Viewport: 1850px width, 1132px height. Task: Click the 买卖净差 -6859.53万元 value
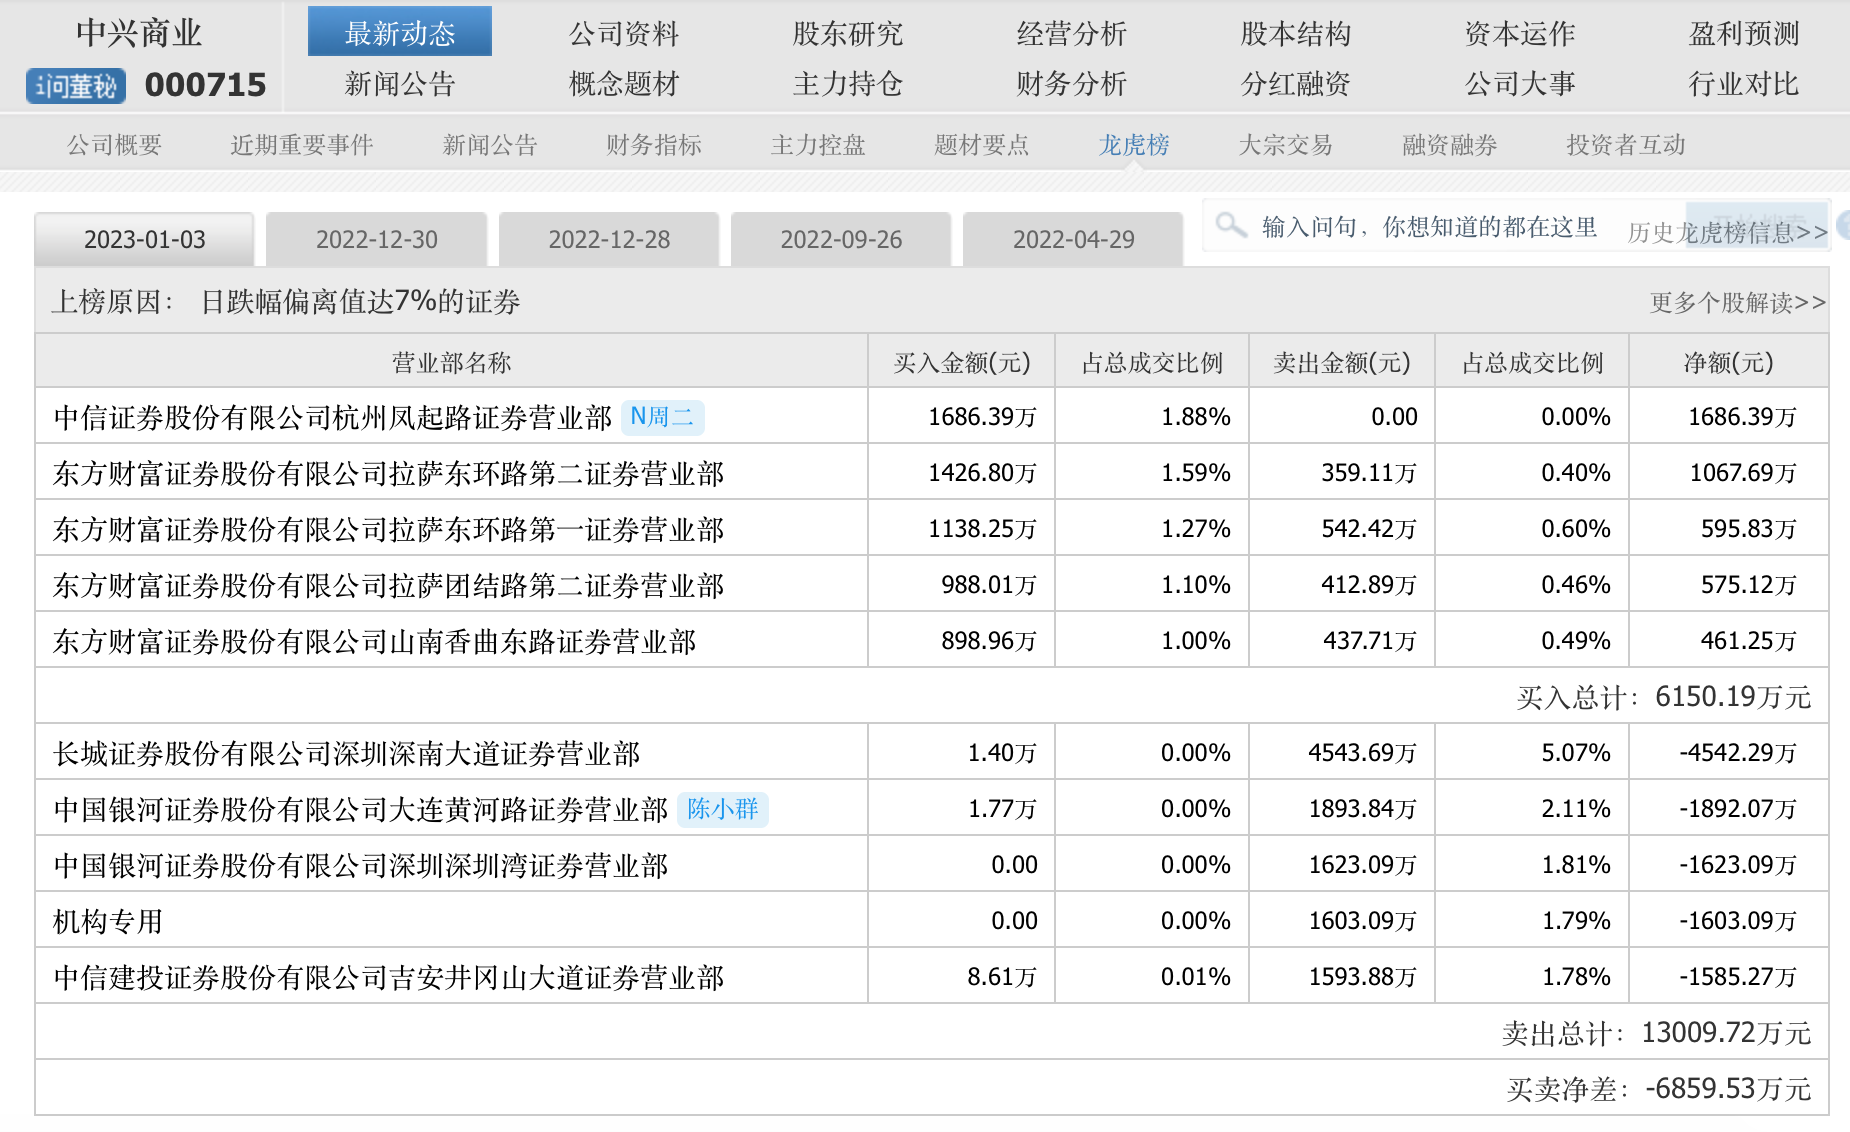tap(1659, 1089)
